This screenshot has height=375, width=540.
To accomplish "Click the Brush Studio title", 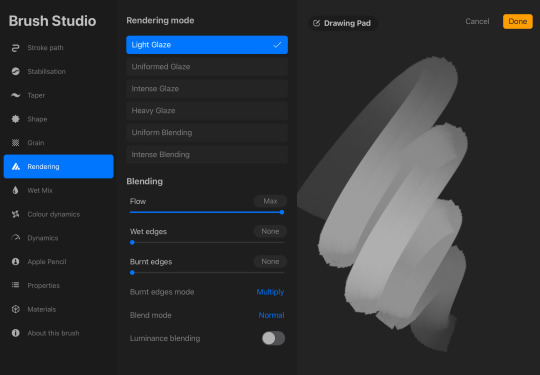I will click(x=52, y=21).
